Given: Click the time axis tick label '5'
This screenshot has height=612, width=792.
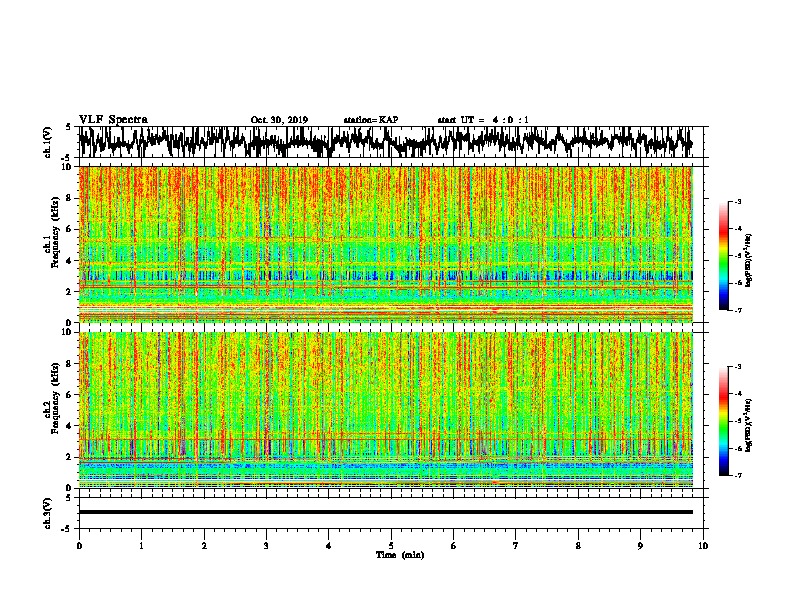Looking at the screenshot, I should [391, 546].
